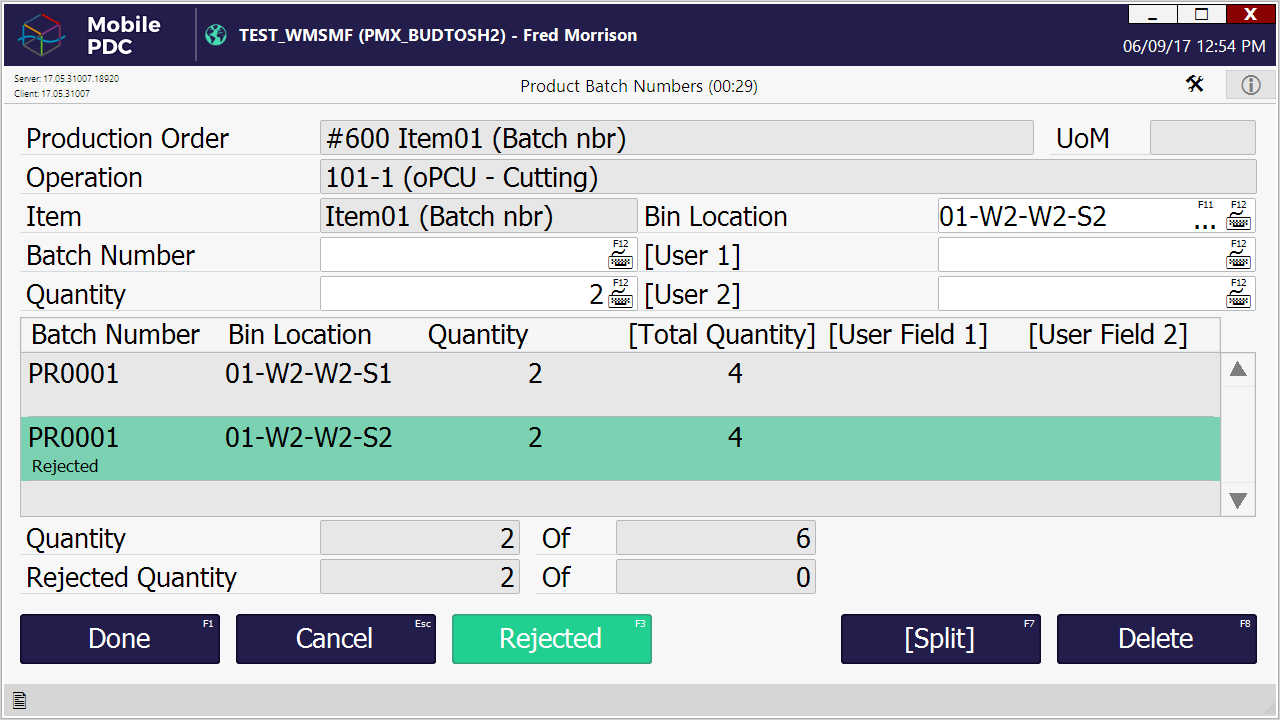Viewport: 1280px width, 720px height.
Task: Toggle the green Rejected button
Action: click(551, 639)
